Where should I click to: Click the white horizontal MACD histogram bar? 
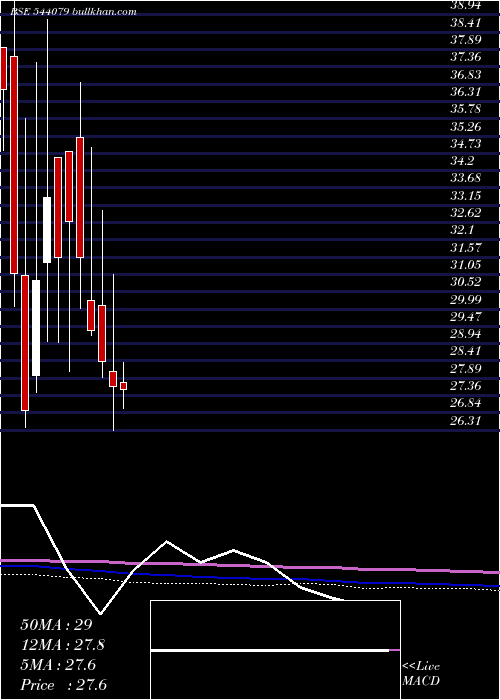(270, 651)
